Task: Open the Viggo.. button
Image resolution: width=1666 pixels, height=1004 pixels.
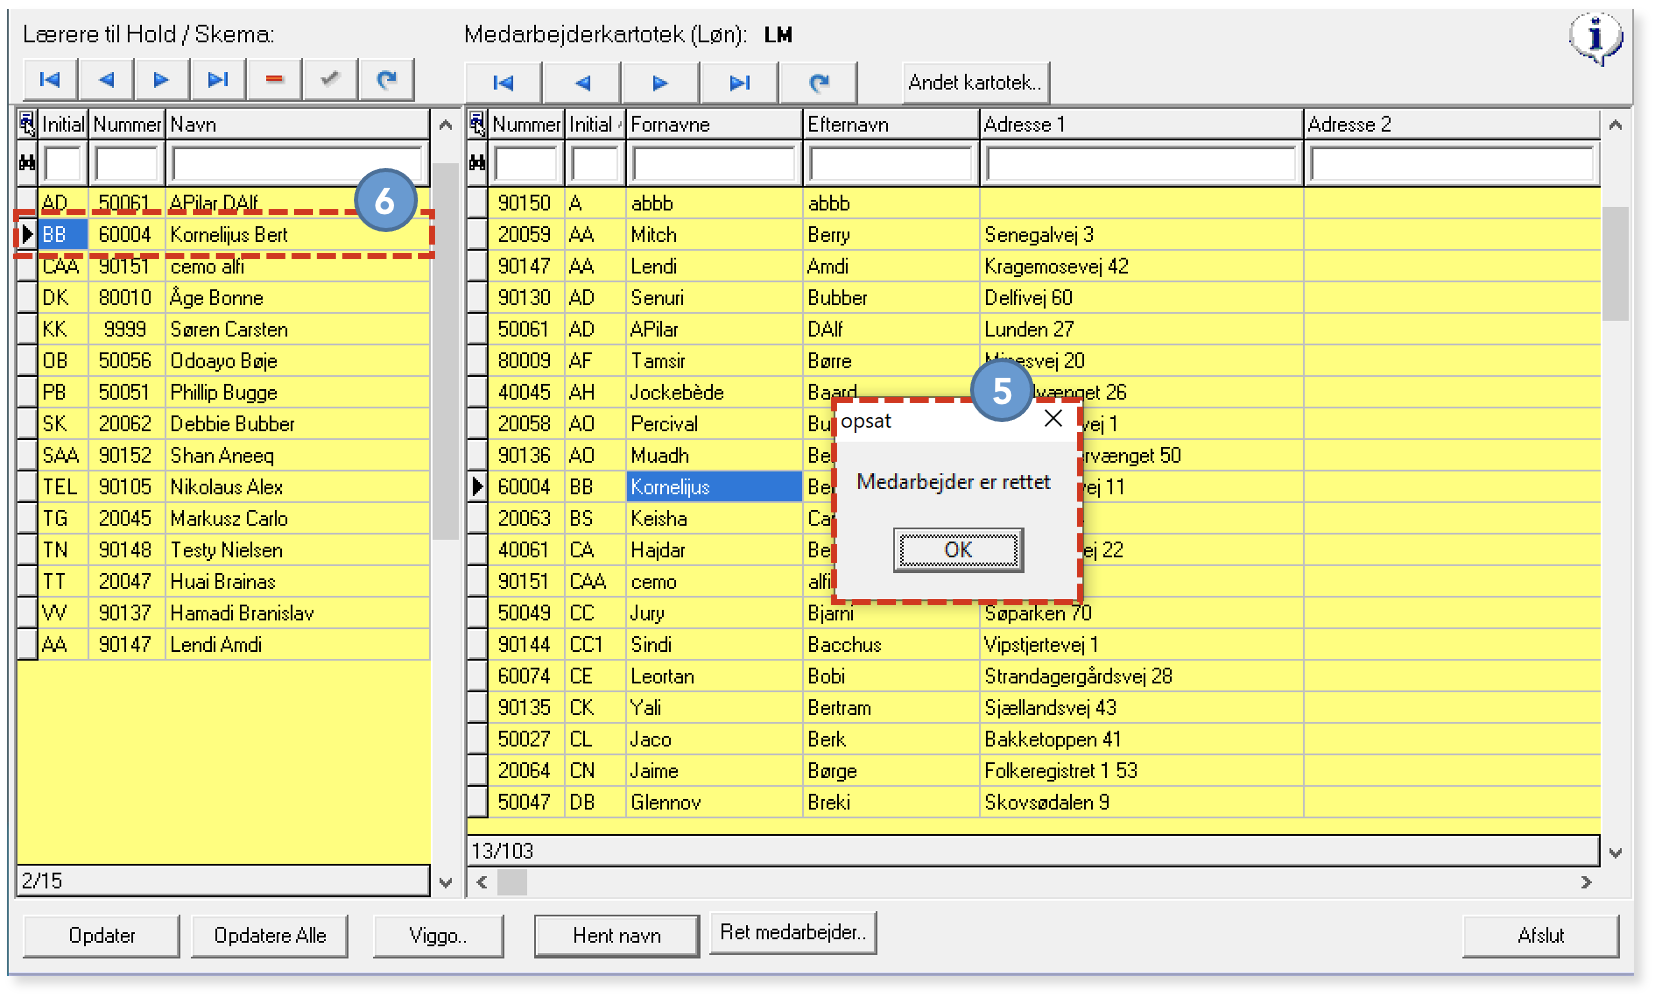Action: 438,935
